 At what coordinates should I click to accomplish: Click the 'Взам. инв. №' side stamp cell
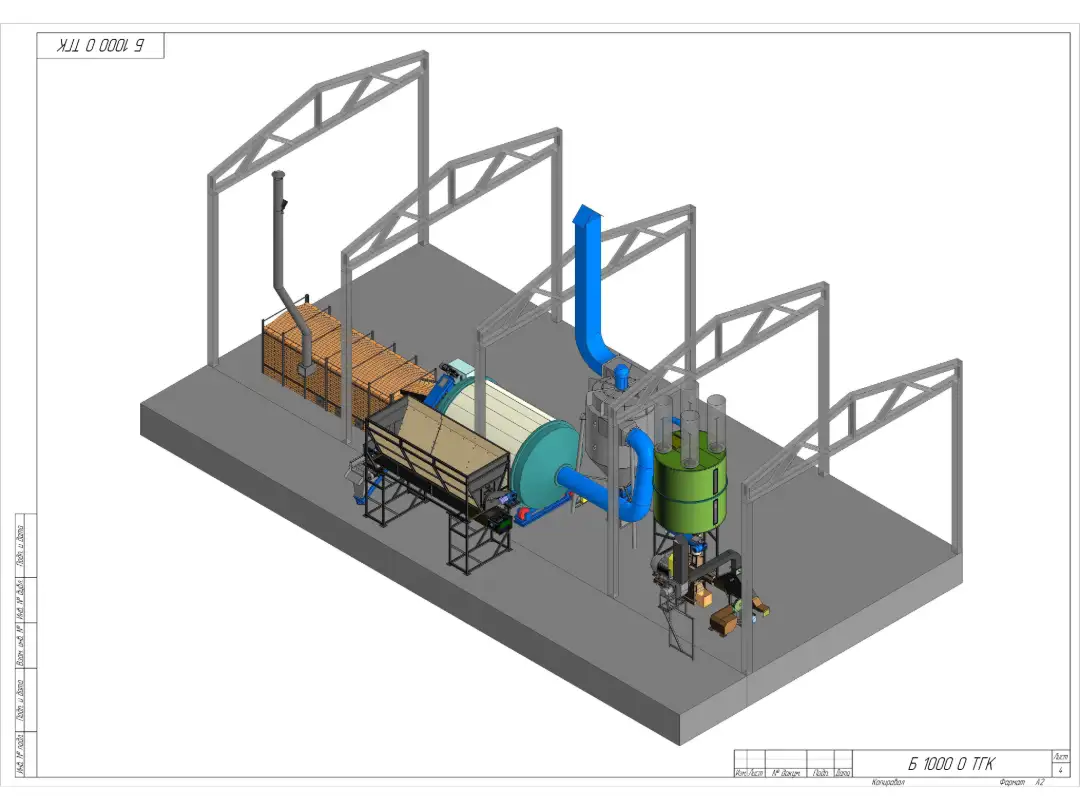21,646
